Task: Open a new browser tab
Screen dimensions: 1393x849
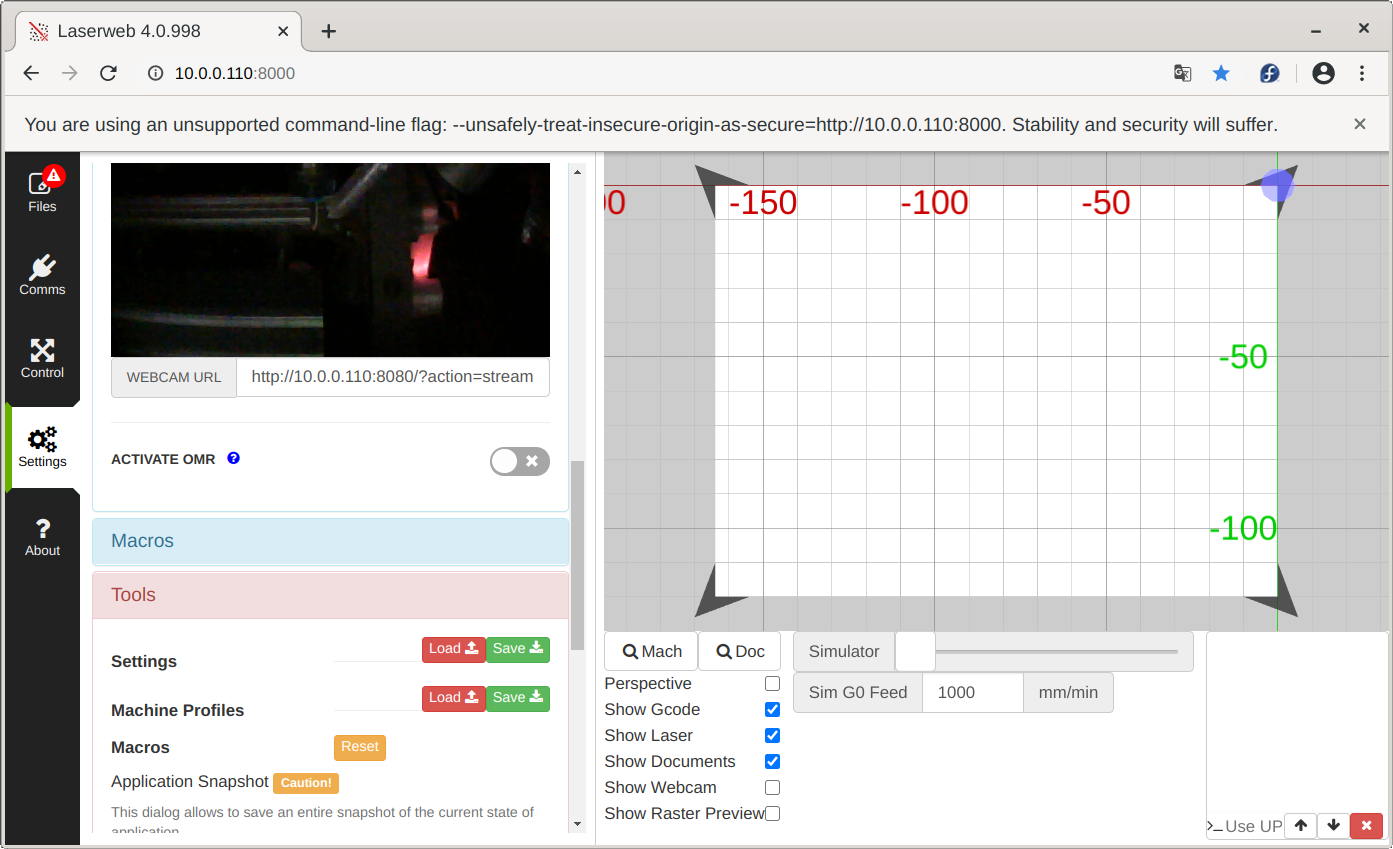Action: tap(328, 31)
